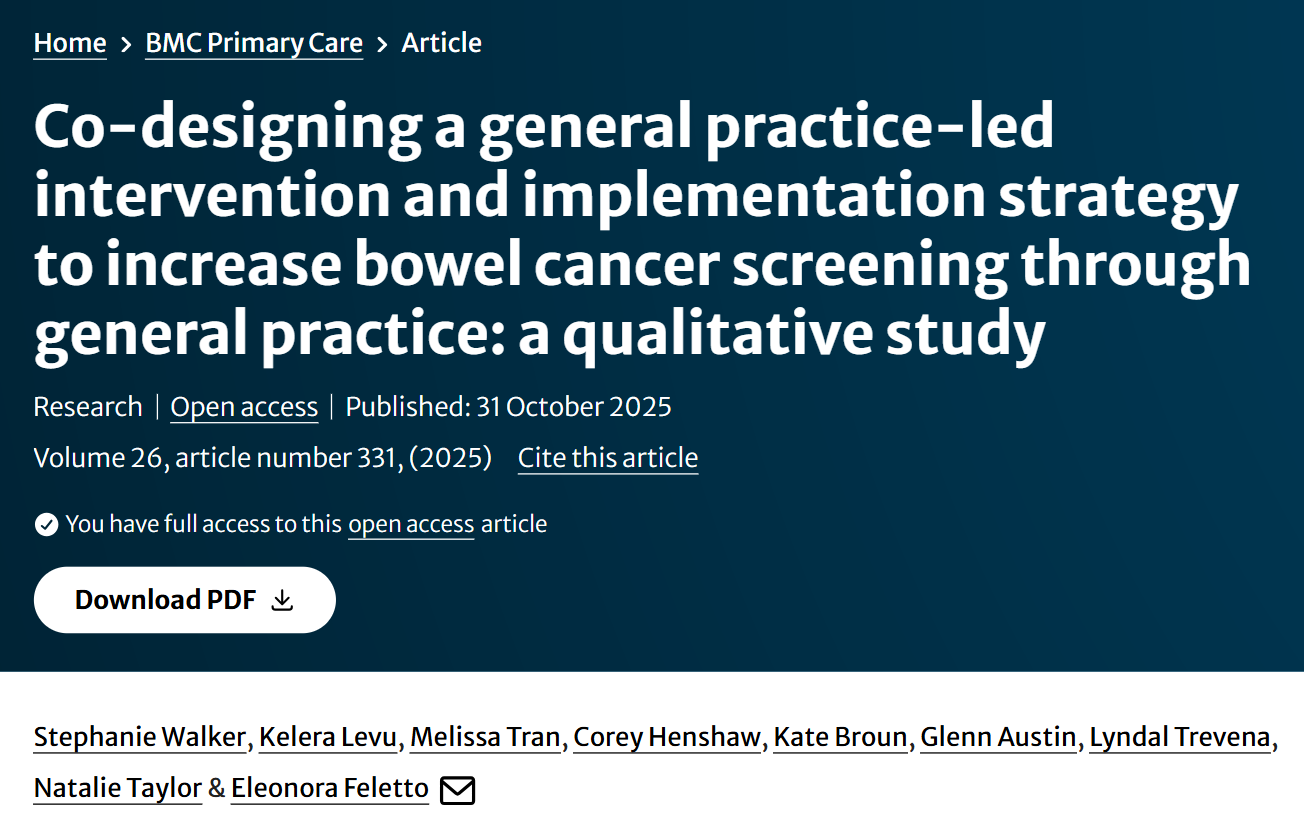Open Corey Henshaw's author profile
The image size is (1304, 832).
pos(666,737)
